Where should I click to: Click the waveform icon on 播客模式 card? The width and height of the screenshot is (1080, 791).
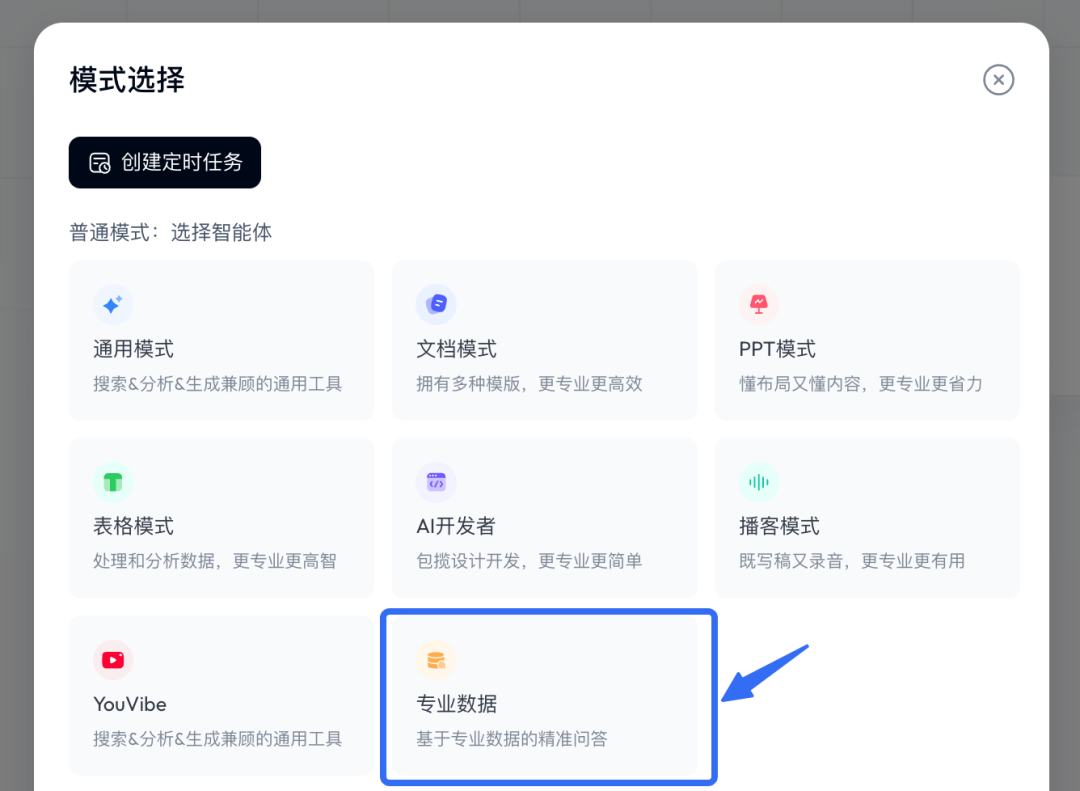759,481
